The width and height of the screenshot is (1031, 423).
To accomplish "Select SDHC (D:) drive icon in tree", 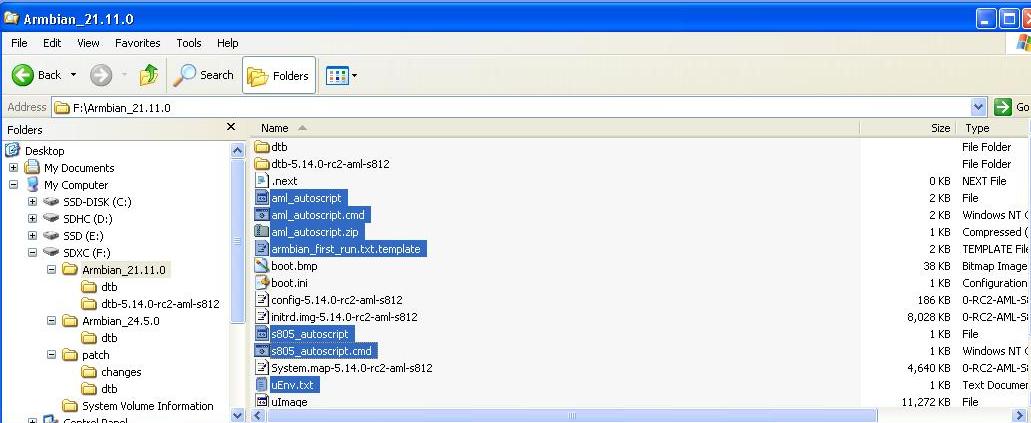I will 51,218.
